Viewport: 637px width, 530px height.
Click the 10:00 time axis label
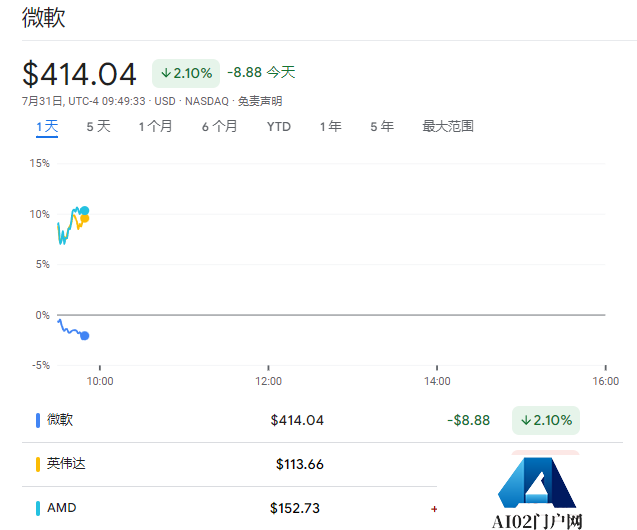100,381
